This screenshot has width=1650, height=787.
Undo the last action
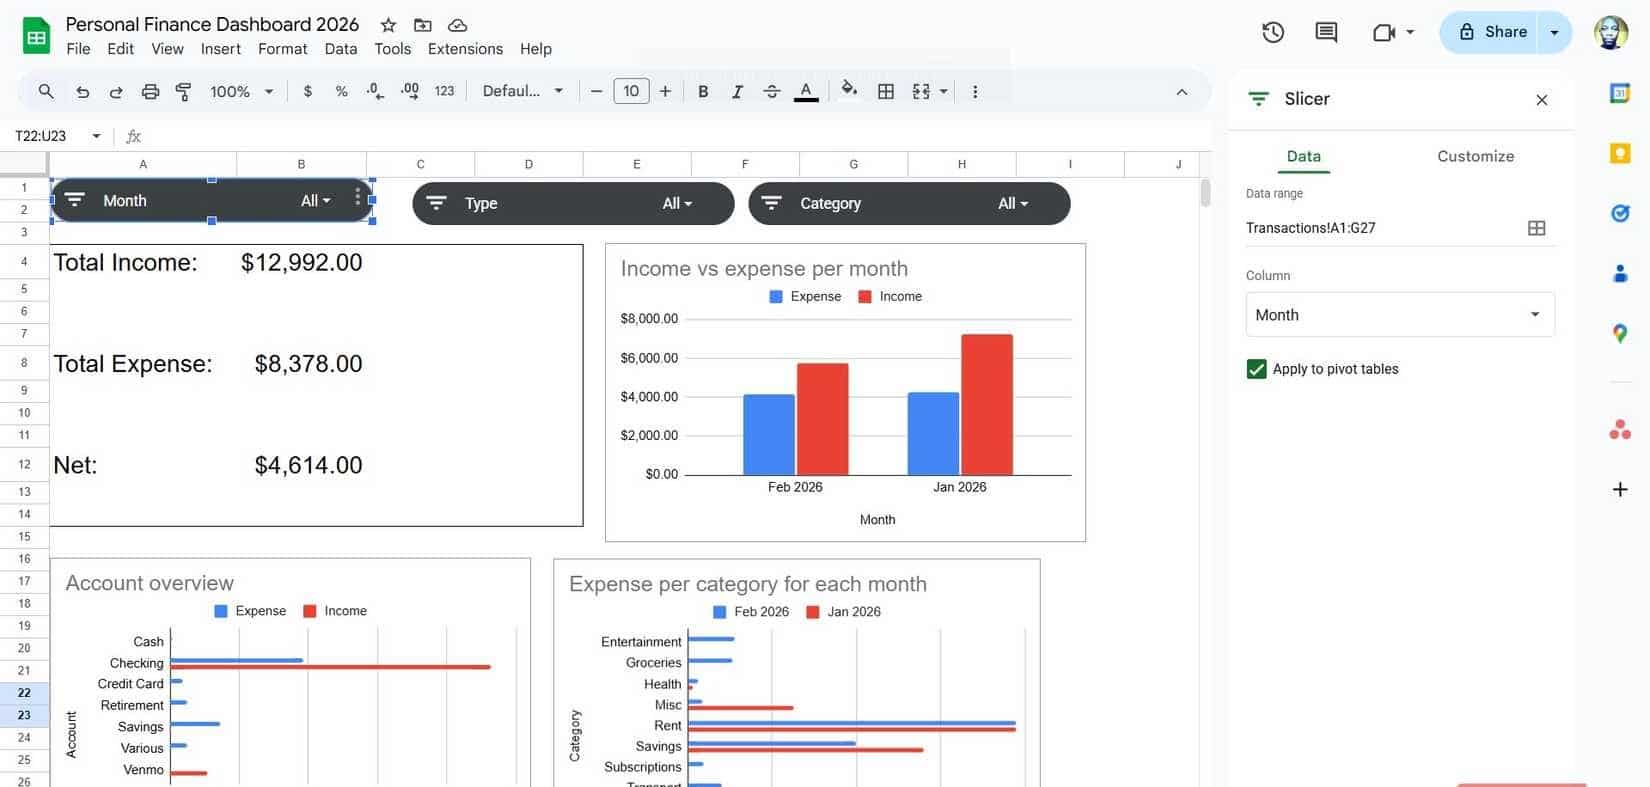(83, 91)
